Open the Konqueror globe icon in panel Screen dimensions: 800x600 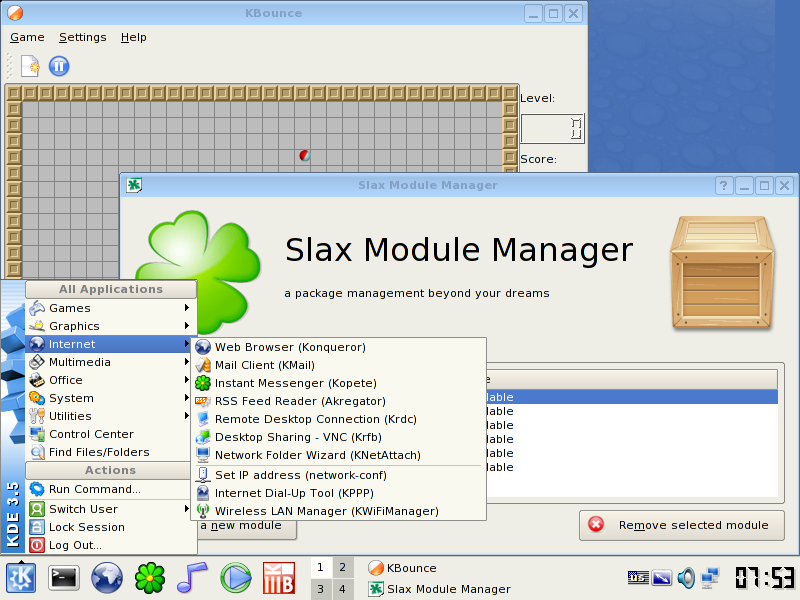point(107,578)
